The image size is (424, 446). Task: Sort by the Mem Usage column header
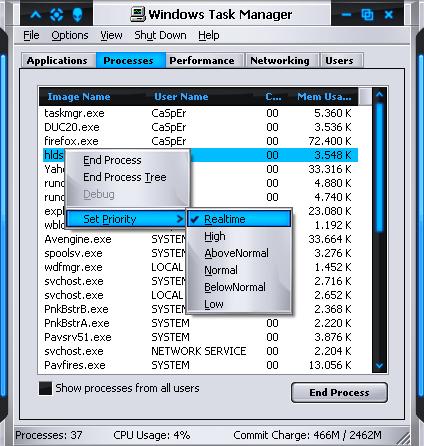(x=324, y=97)
